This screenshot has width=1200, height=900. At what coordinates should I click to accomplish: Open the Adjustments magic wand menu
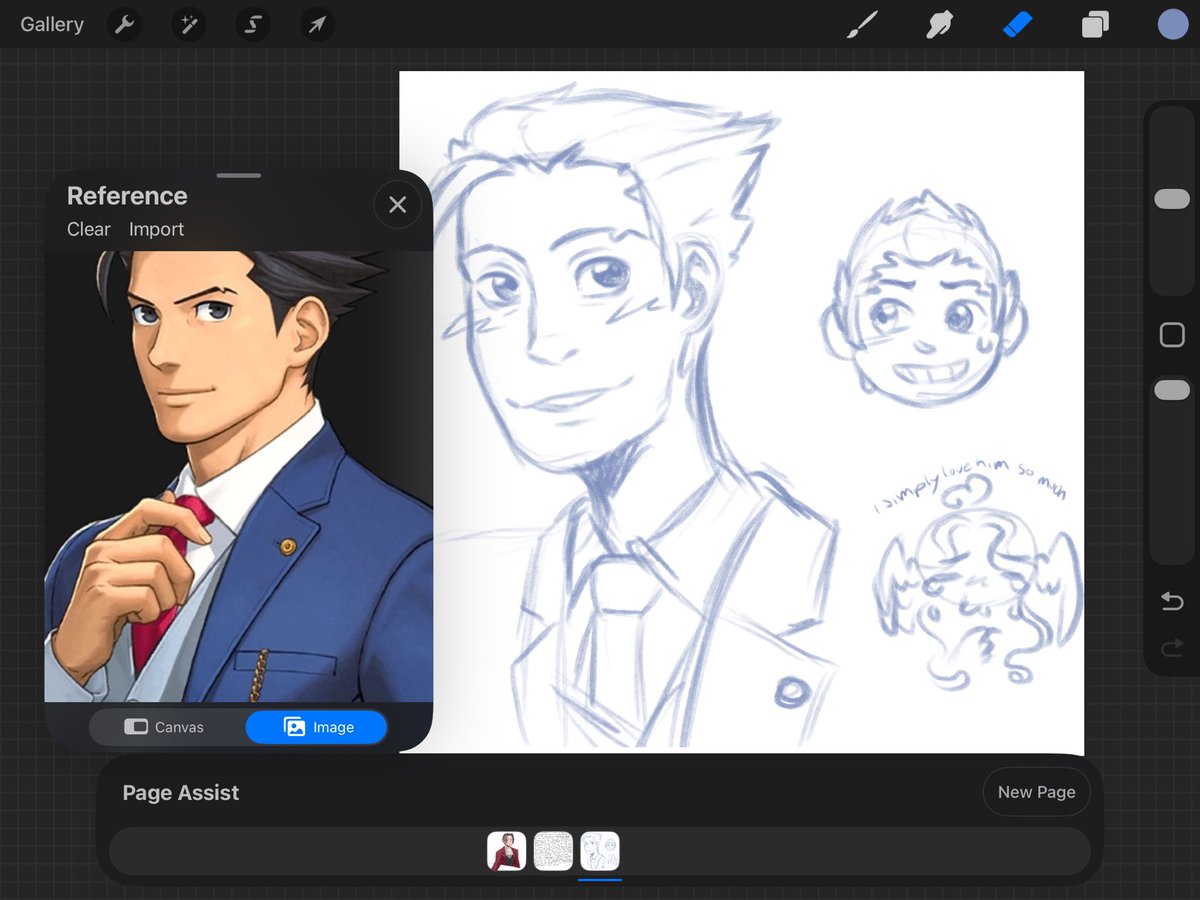pos(188,25)
